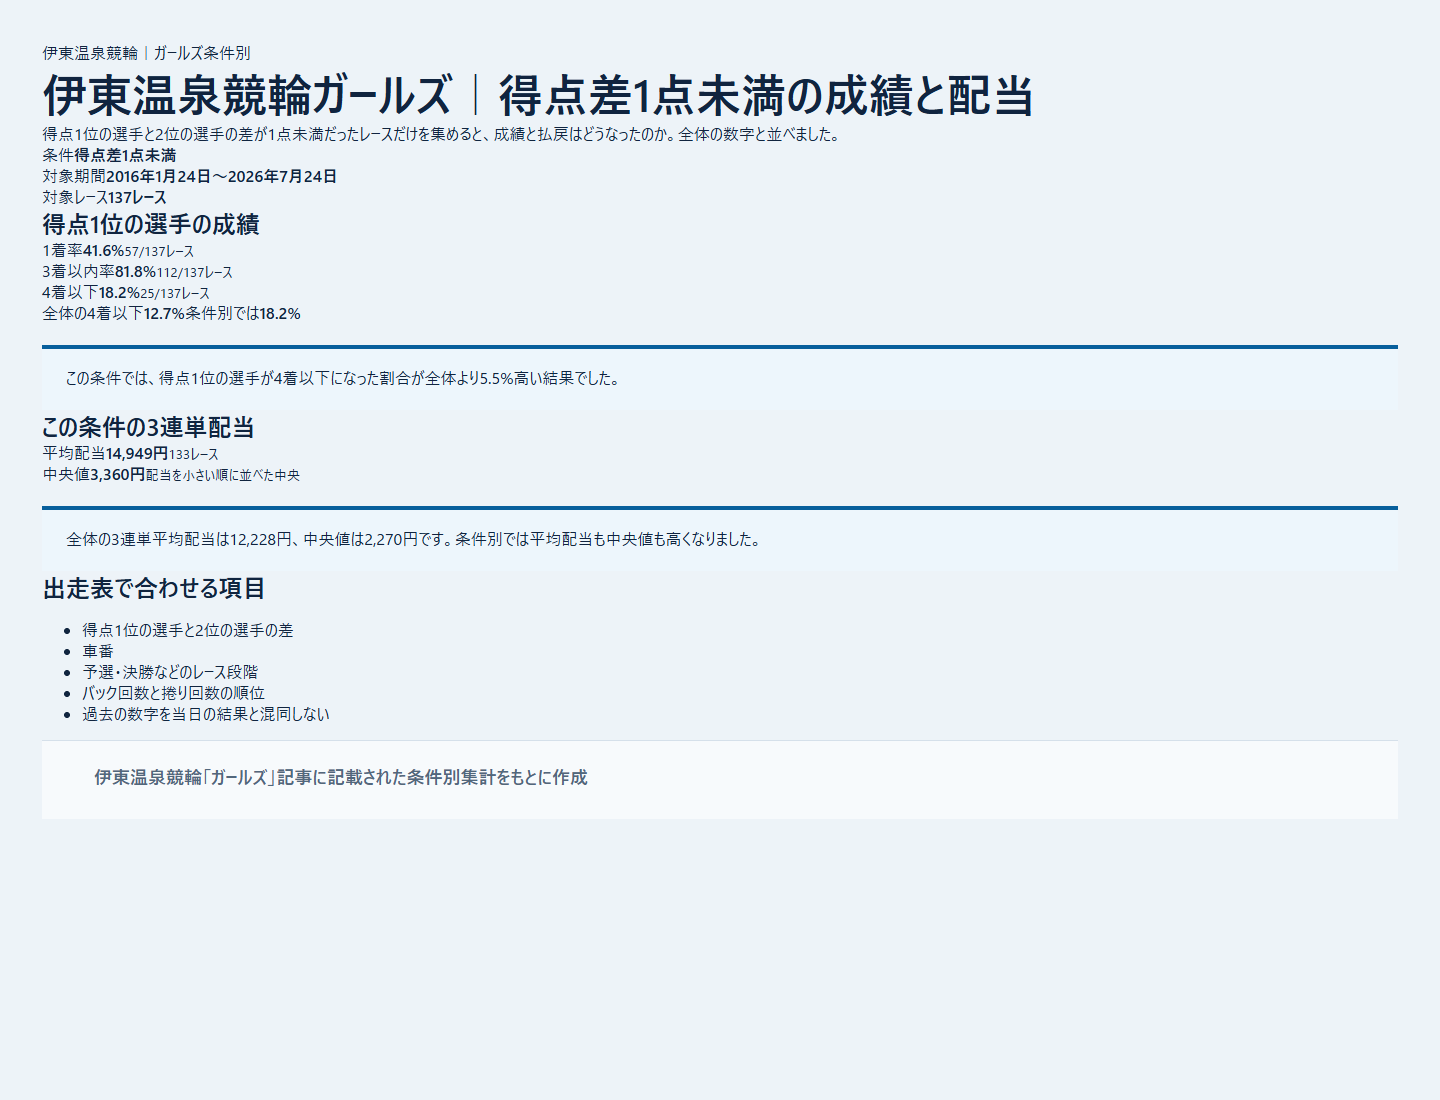Select the intro sentence starting 得点1位の選手と2位の選手の差が1点未満
Screen dimensions: 1440x1100
pyautogui.click(x=443, y=134)
